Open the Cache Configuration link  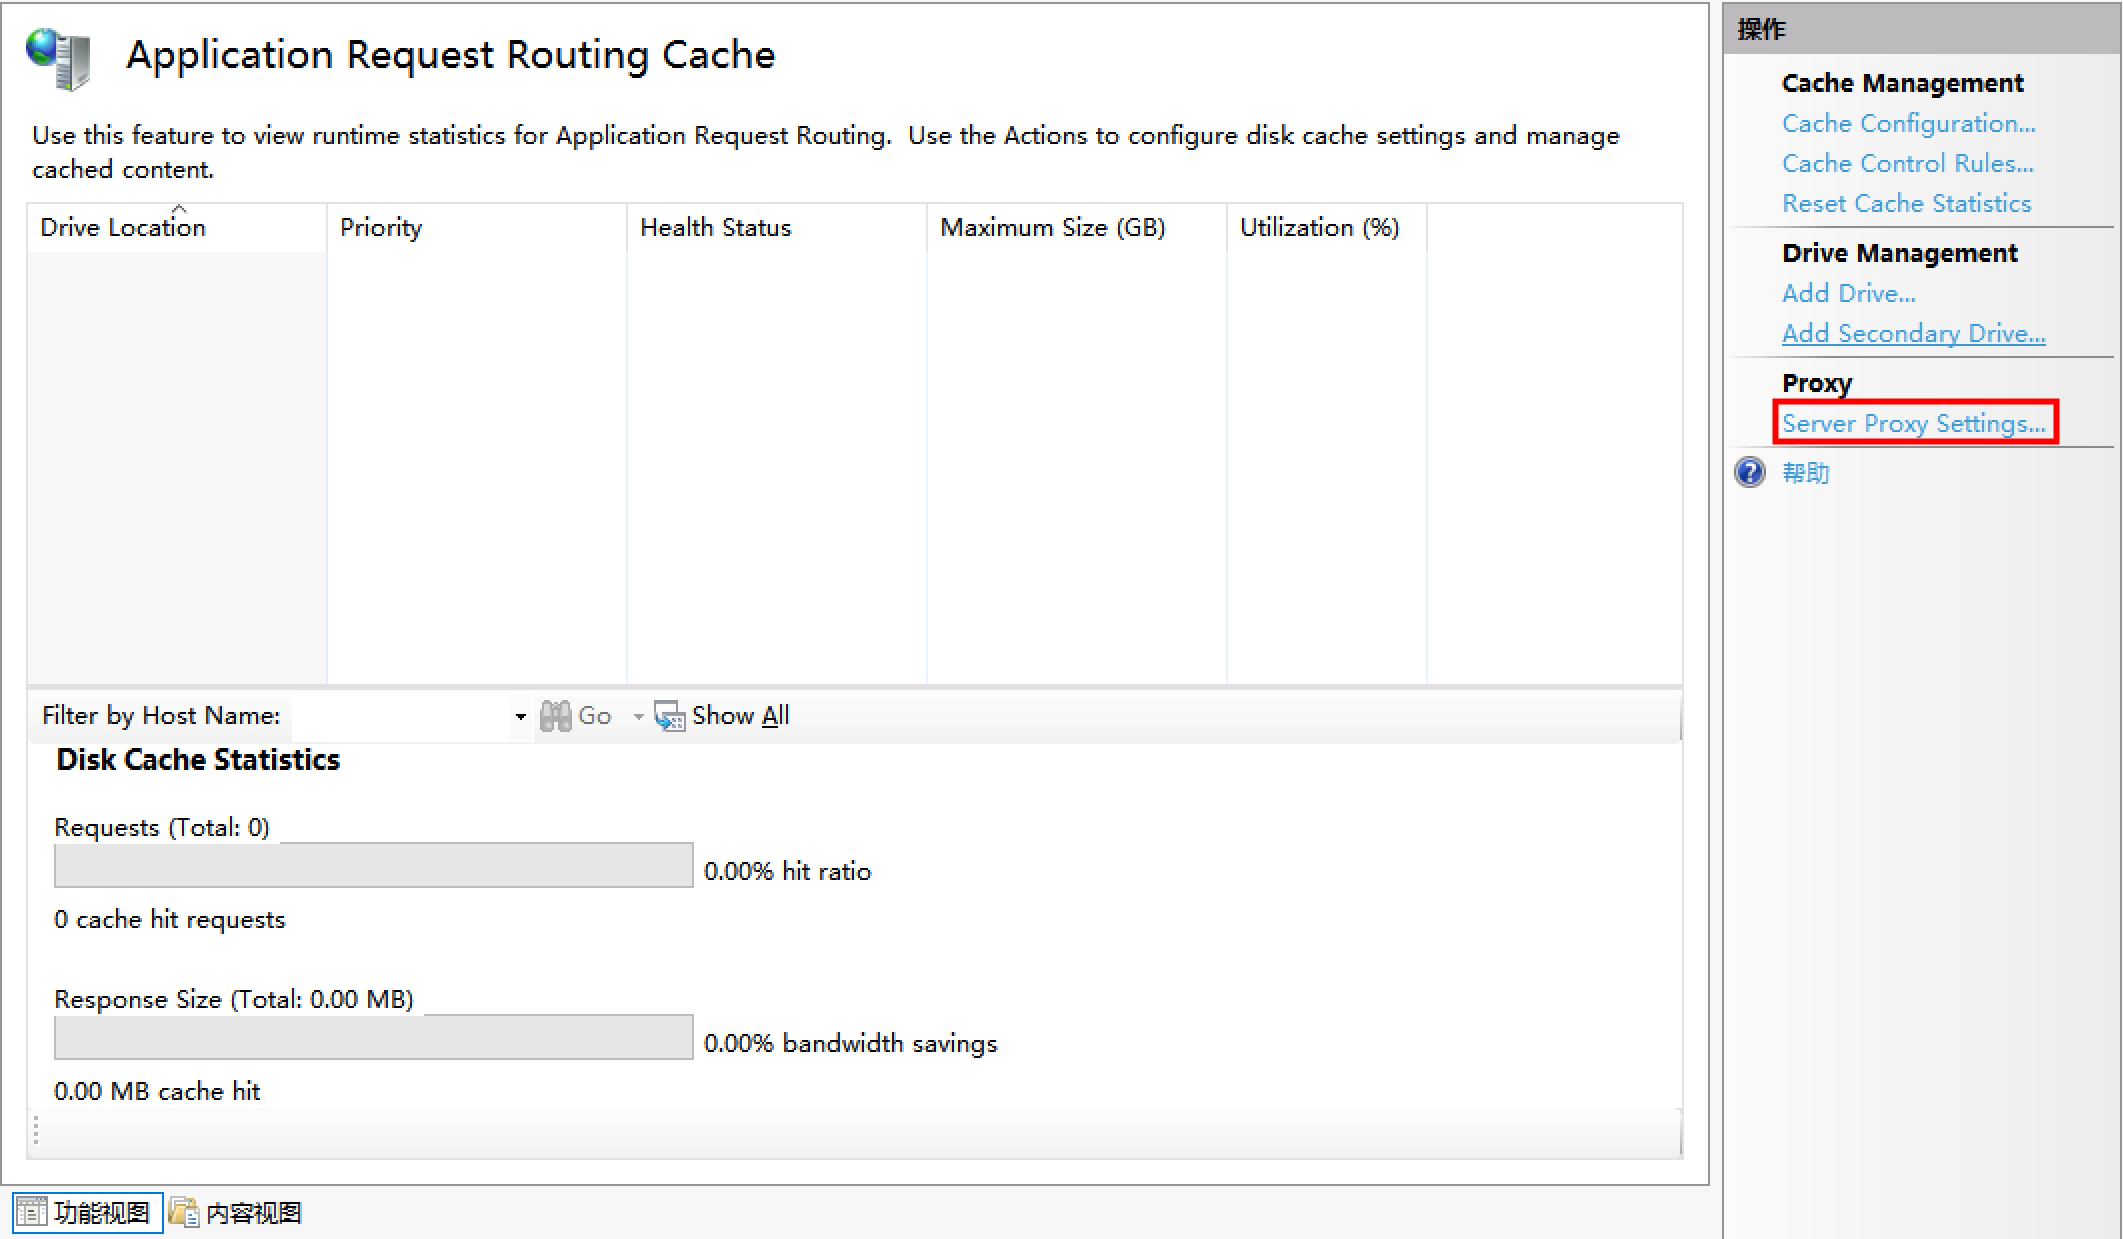tap(1908, 124)
